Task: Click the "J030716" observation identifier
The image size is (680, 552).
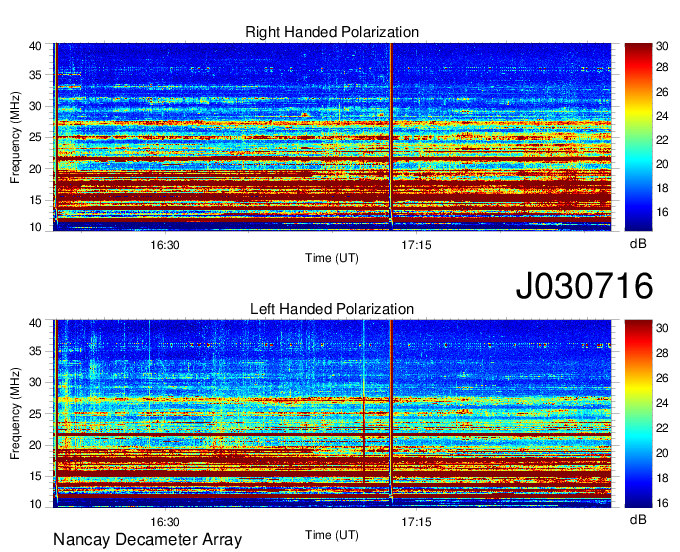Action: [x=584, y=286]
